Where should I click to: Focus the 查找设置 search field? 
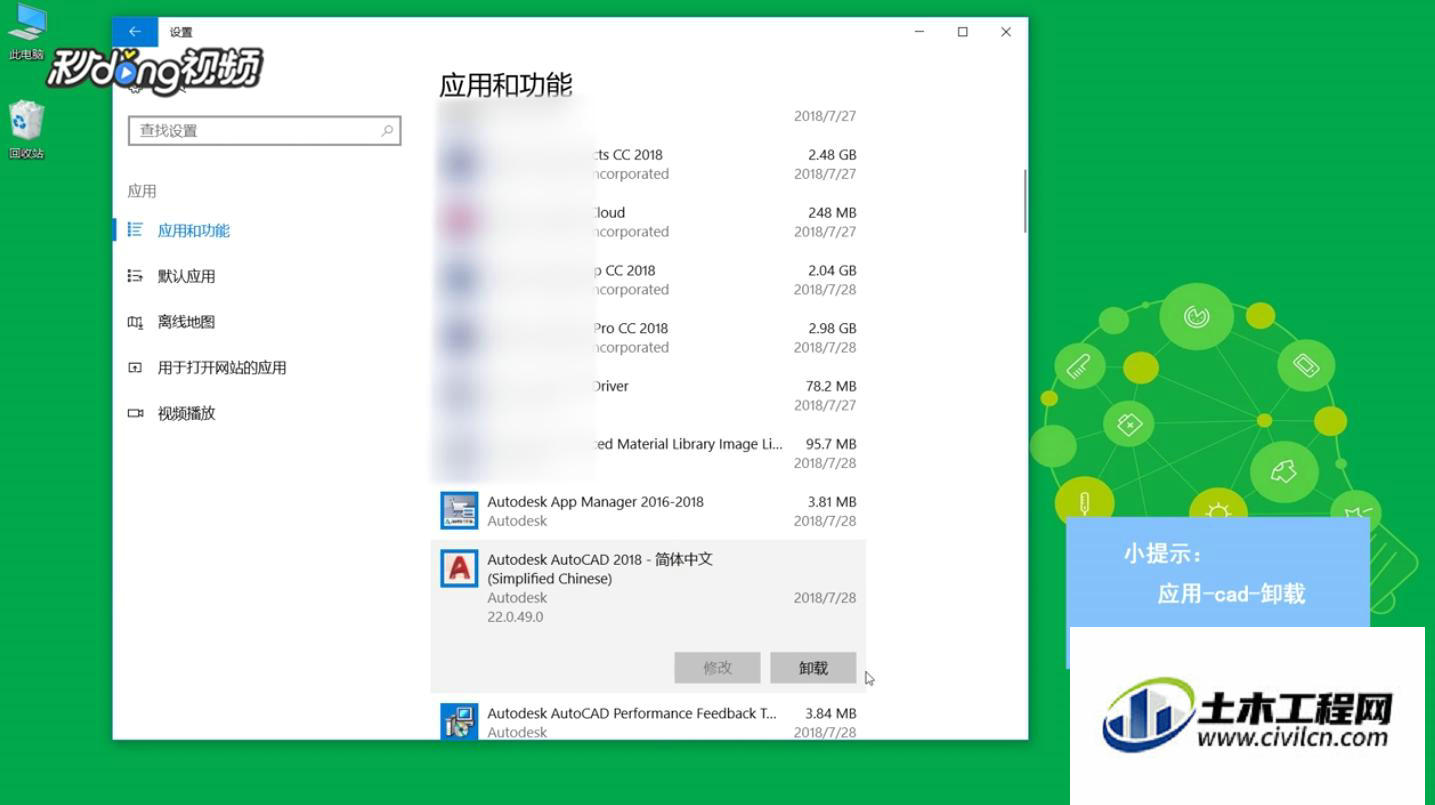(x=264, y=130)
